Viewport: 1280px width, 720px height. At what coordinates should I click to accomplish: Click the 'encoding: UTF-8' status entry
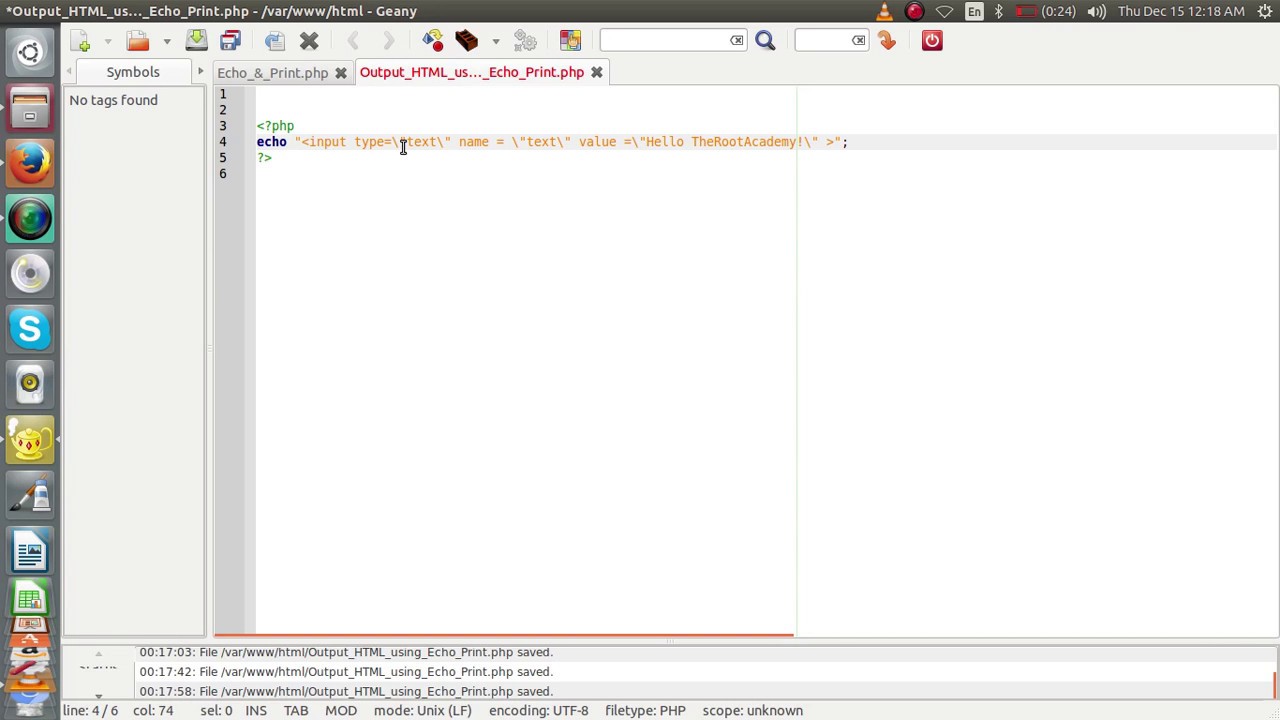click(x=538, y=711)
